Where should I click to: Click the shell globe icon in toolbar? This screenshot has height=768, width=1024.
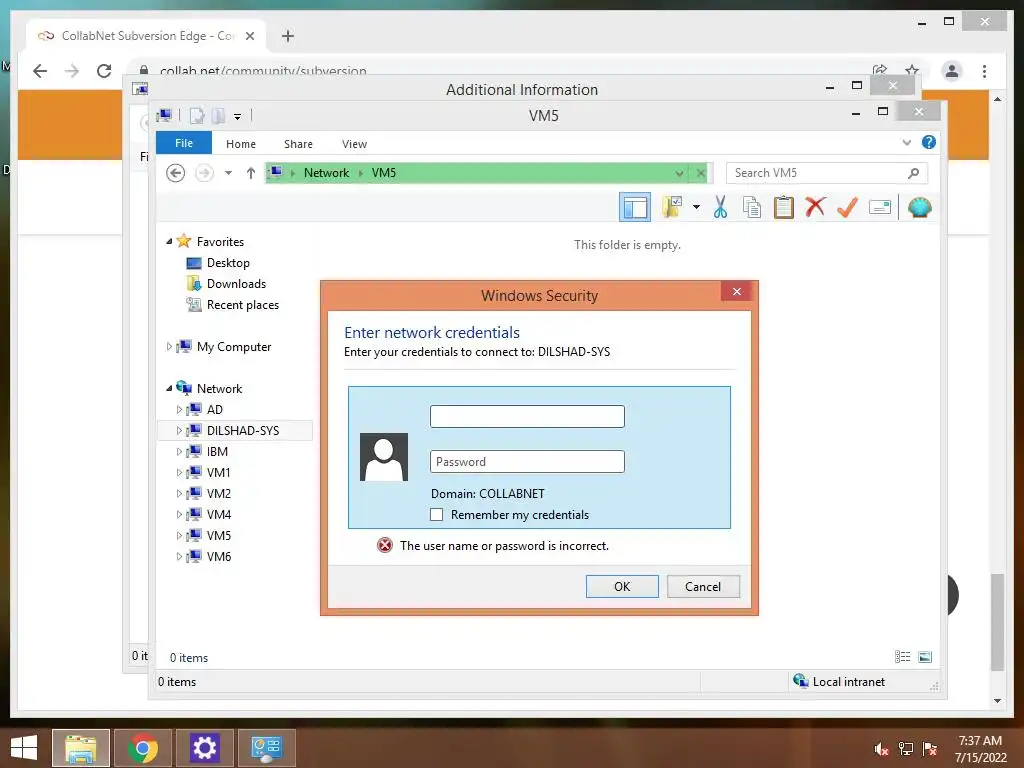(x=920, y=207)
